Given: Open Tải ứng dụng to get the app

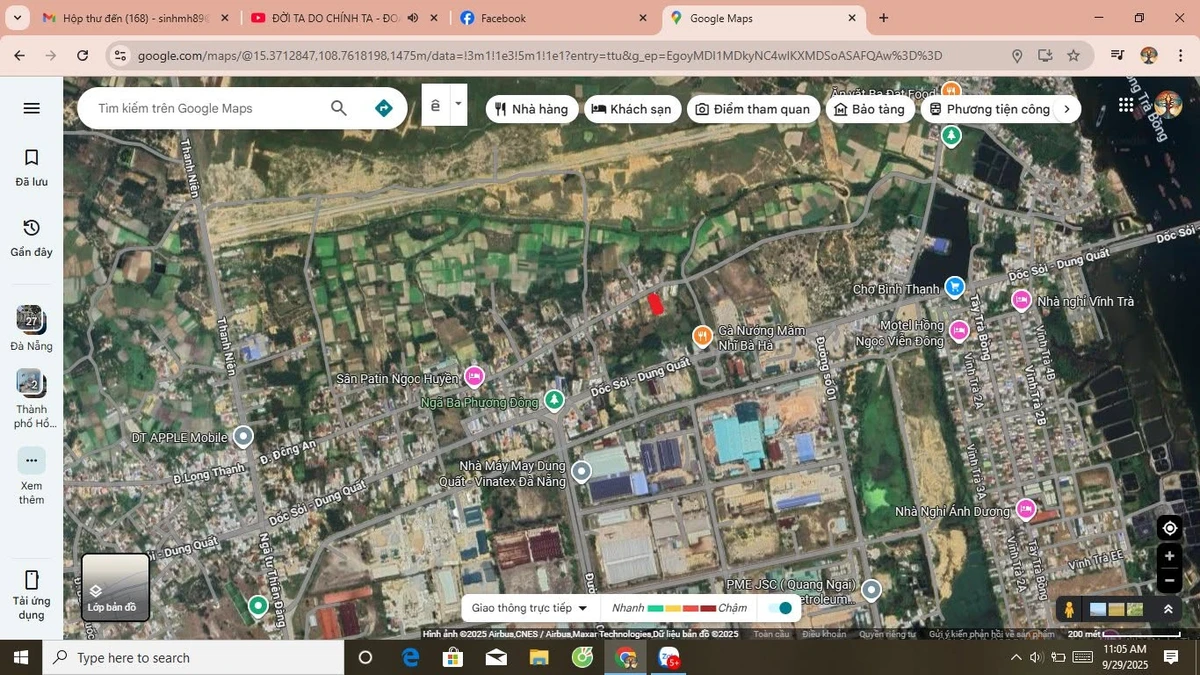Looking at the screenshot, I should 31,594.
